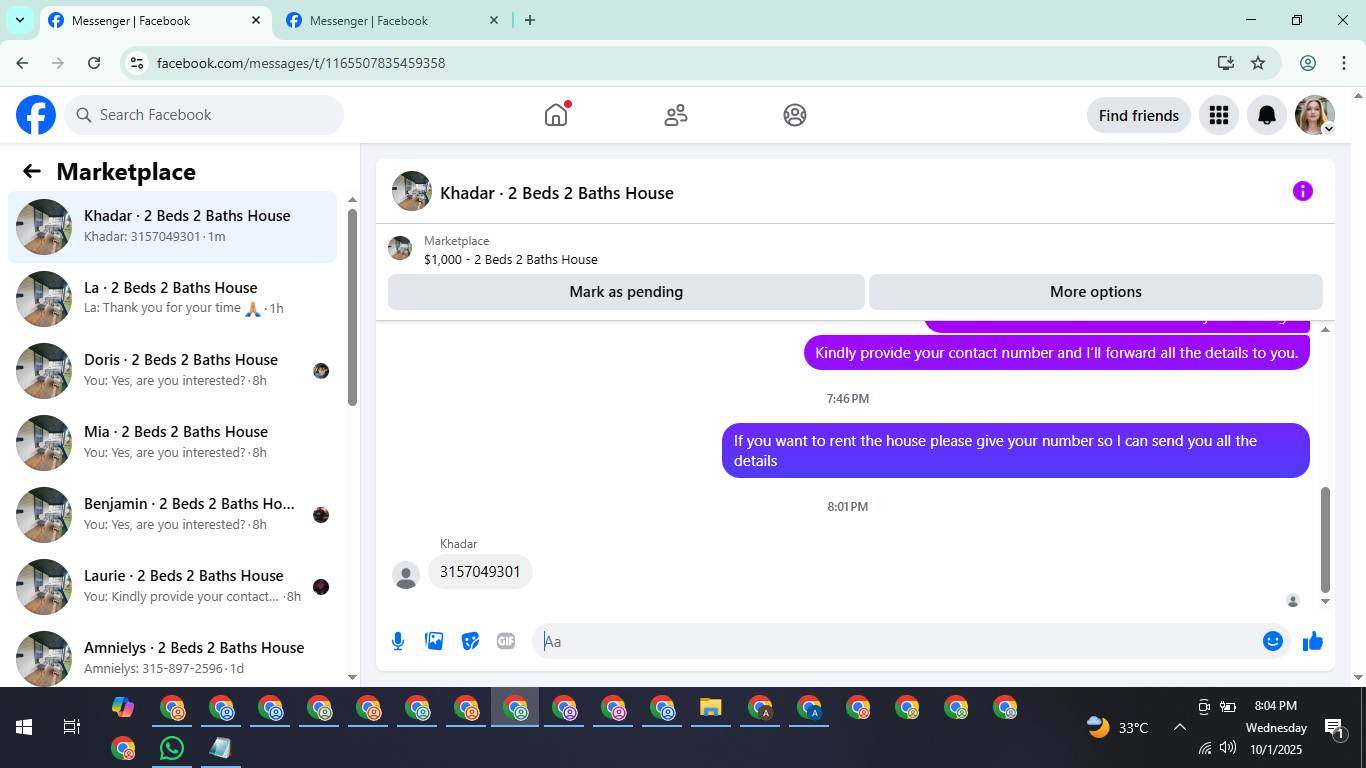This screenshot has width=1366, height=768.
Task: Open the weather widget showing 33°C
Action: (1118, 727)
